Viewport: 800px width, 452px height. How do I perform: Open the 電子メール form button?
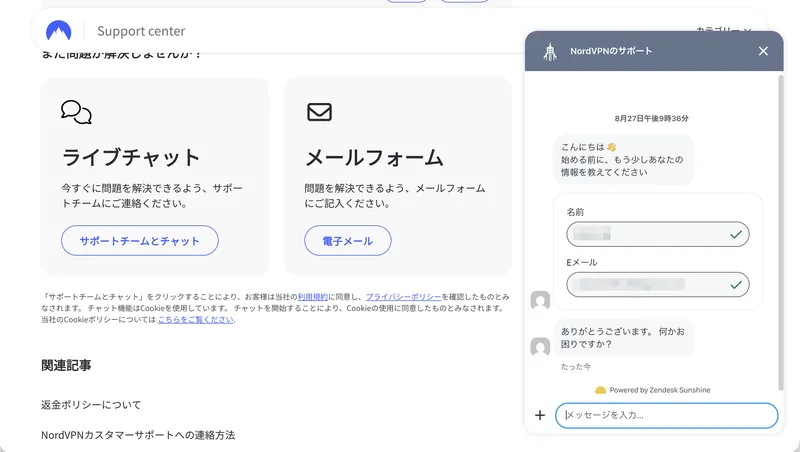pyautogui.click(x=348, y=241)
